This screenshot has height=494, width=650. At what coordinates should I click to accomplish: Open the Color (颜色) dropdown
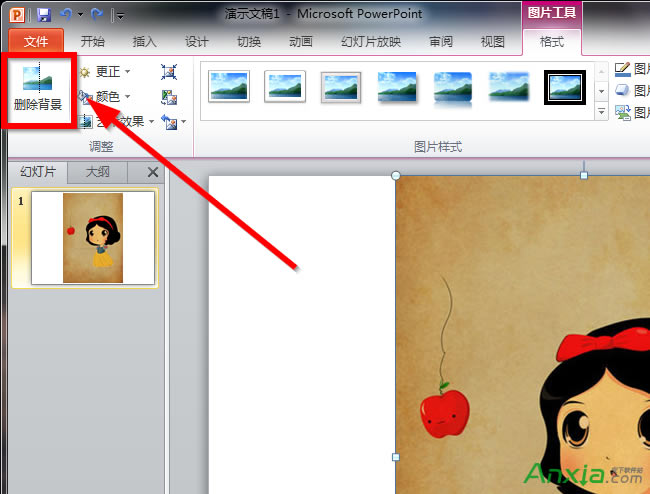[x=104, y=97]
